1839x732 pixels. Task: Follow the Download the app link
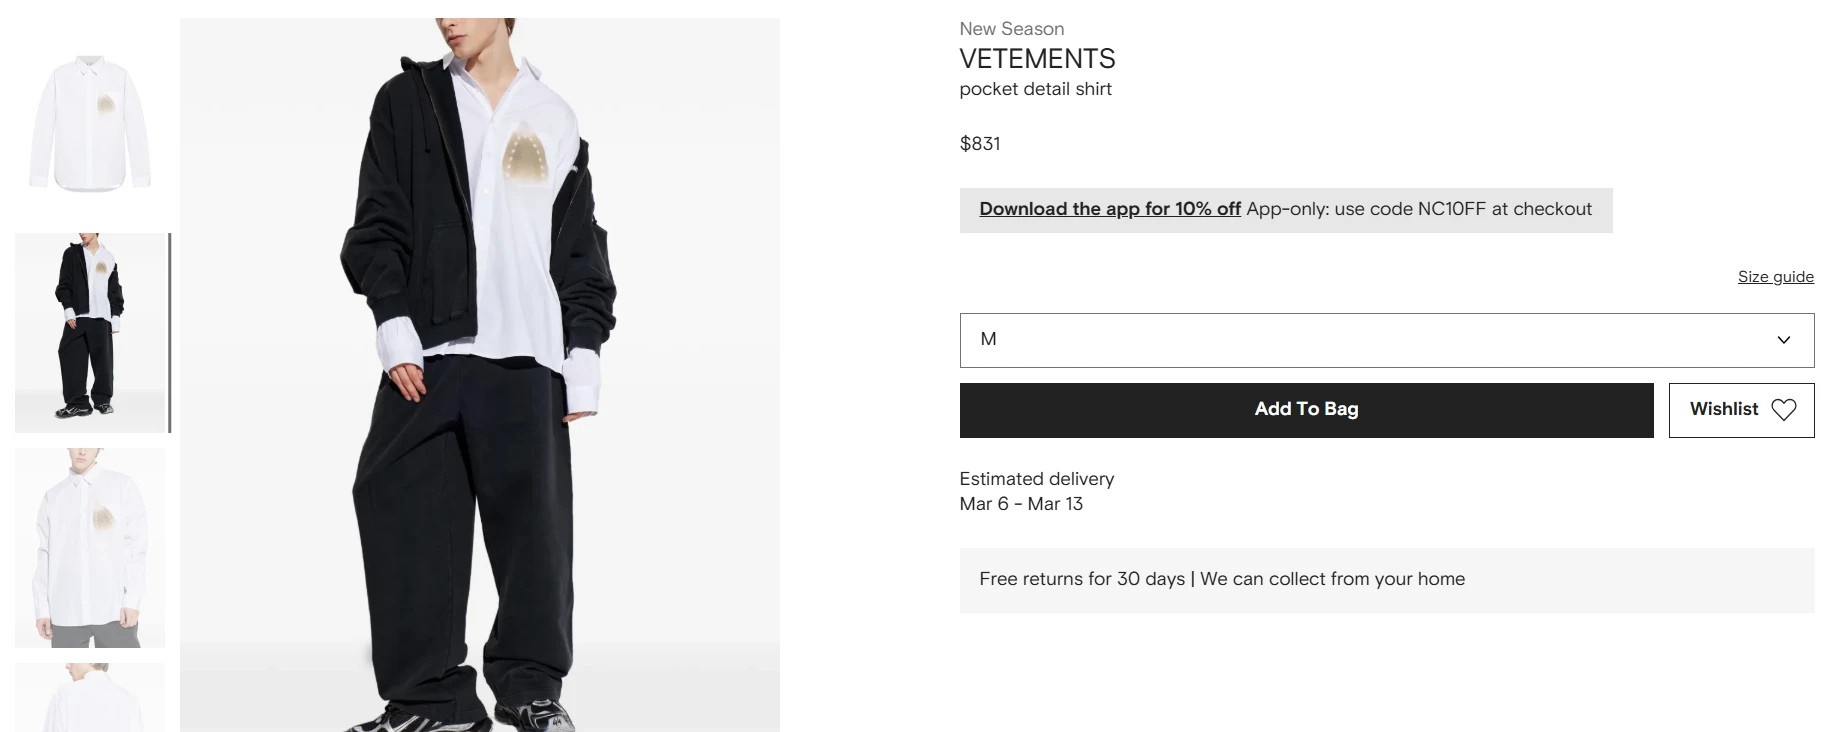[x=1109, y=209]
